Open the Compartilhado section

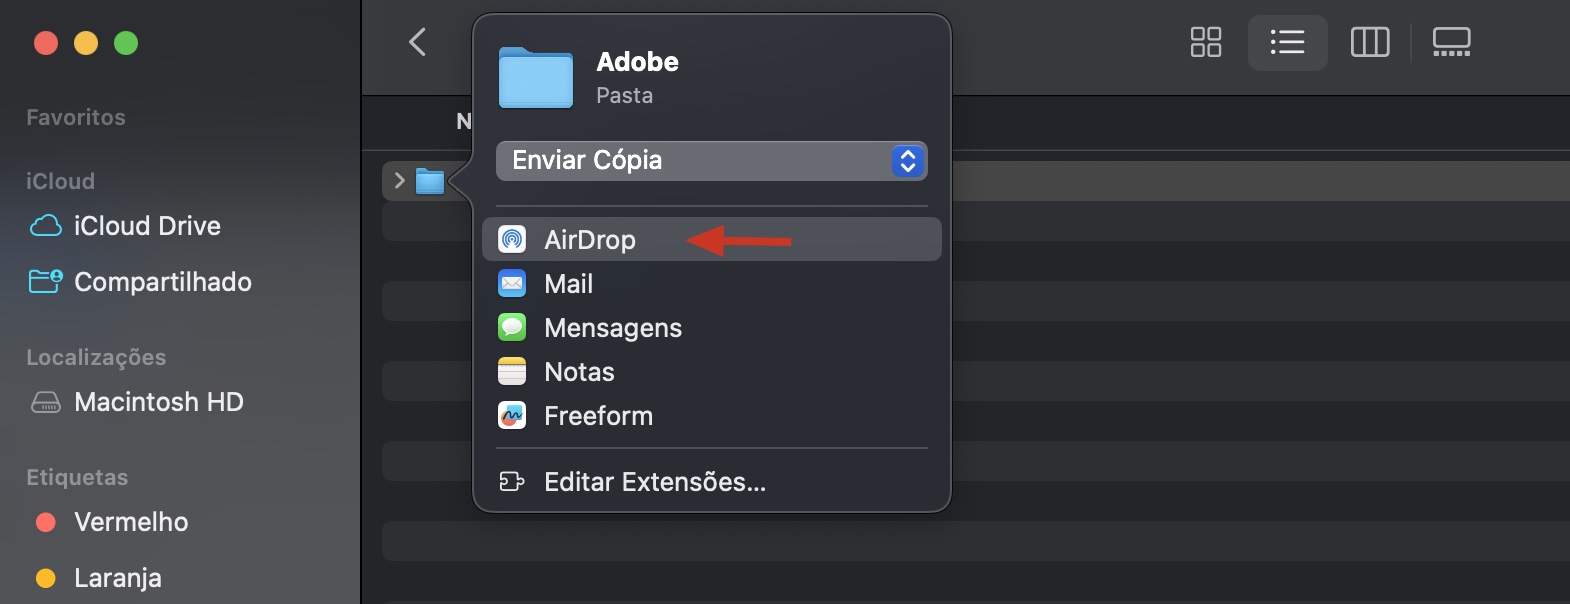[x=163, y=282]
